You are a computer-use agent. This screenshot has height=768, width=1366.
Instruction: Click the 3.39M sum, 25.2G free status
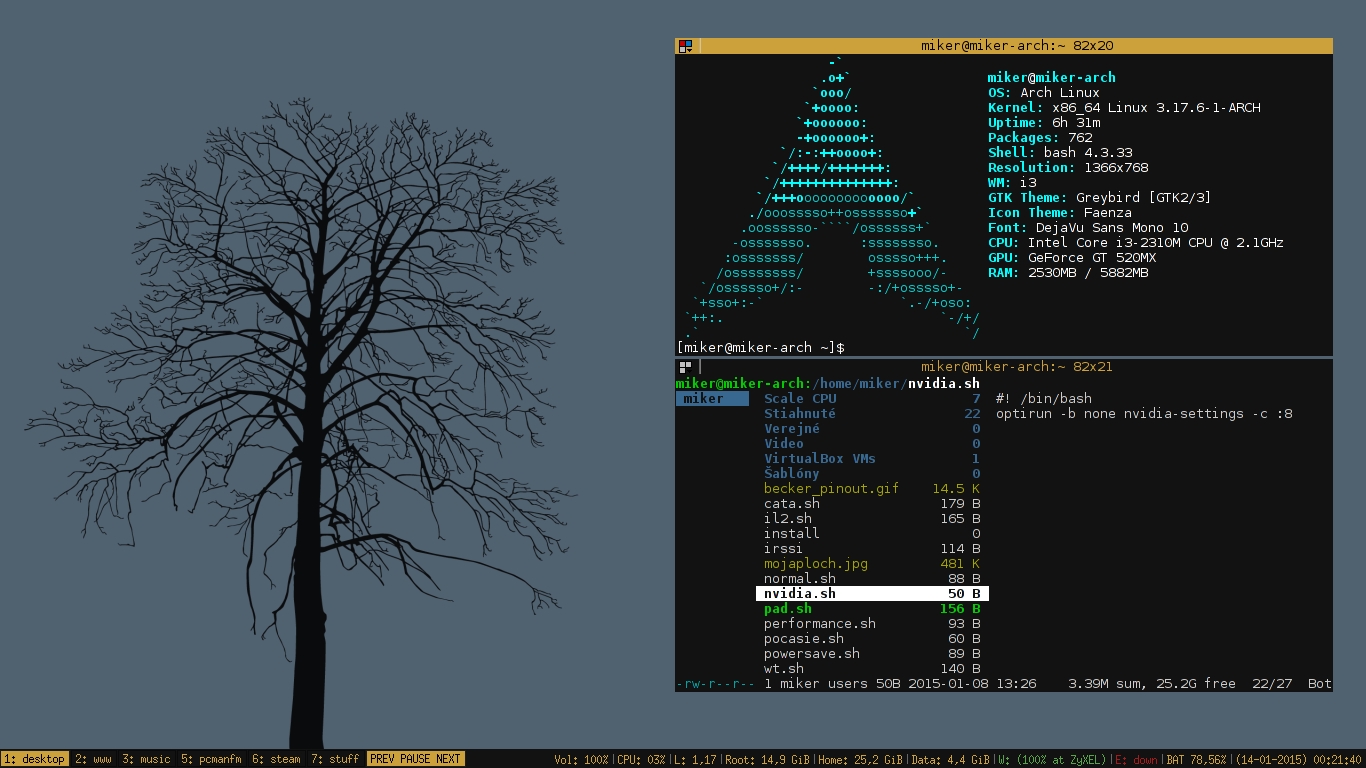click(x=1152, y=684)
